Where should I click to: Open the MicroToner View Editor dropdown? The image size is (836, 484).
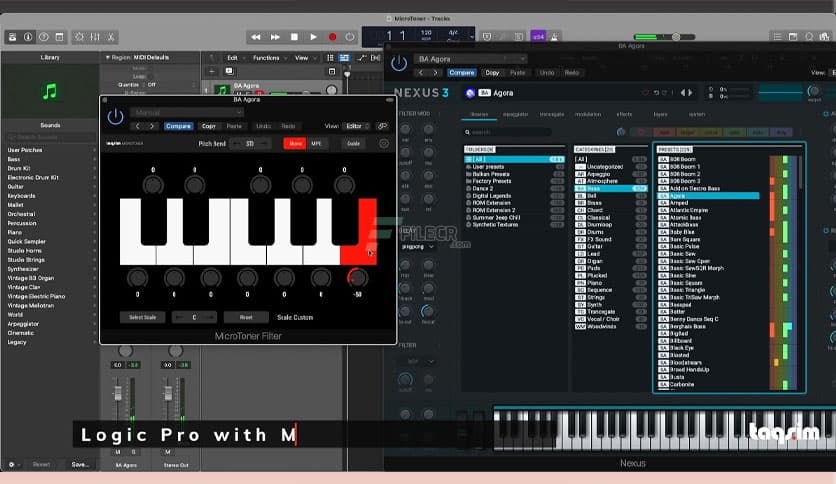coord(355,126)
